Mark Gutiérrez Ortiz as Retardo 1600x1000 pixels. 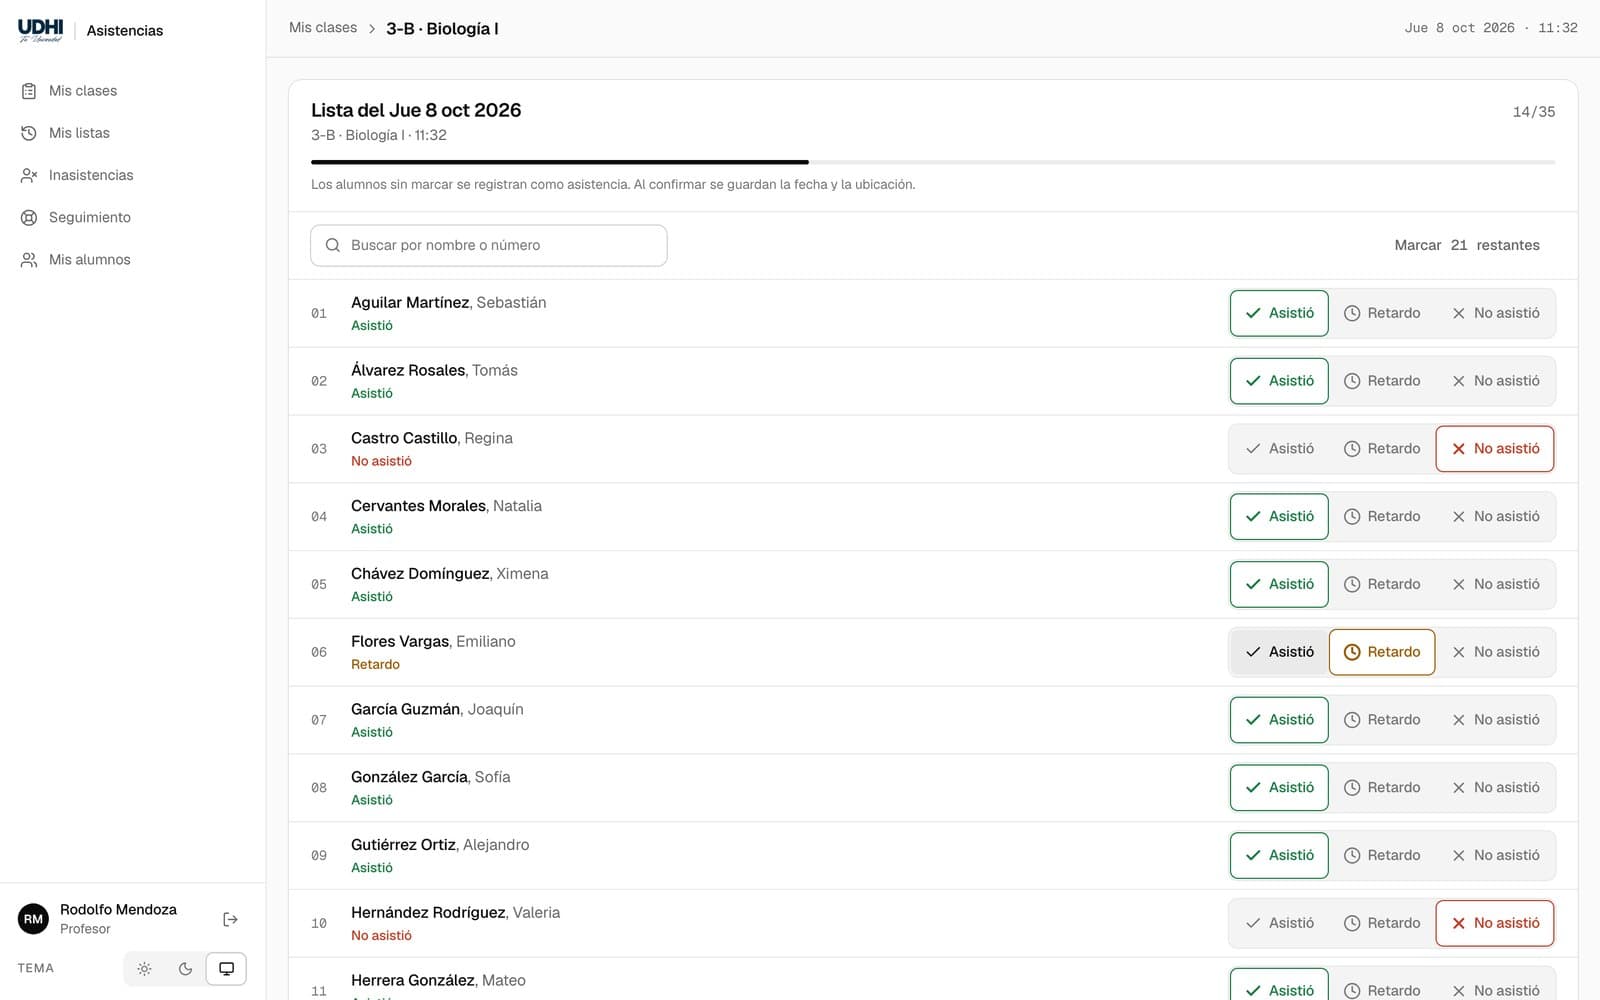(x=1382, y=856)
